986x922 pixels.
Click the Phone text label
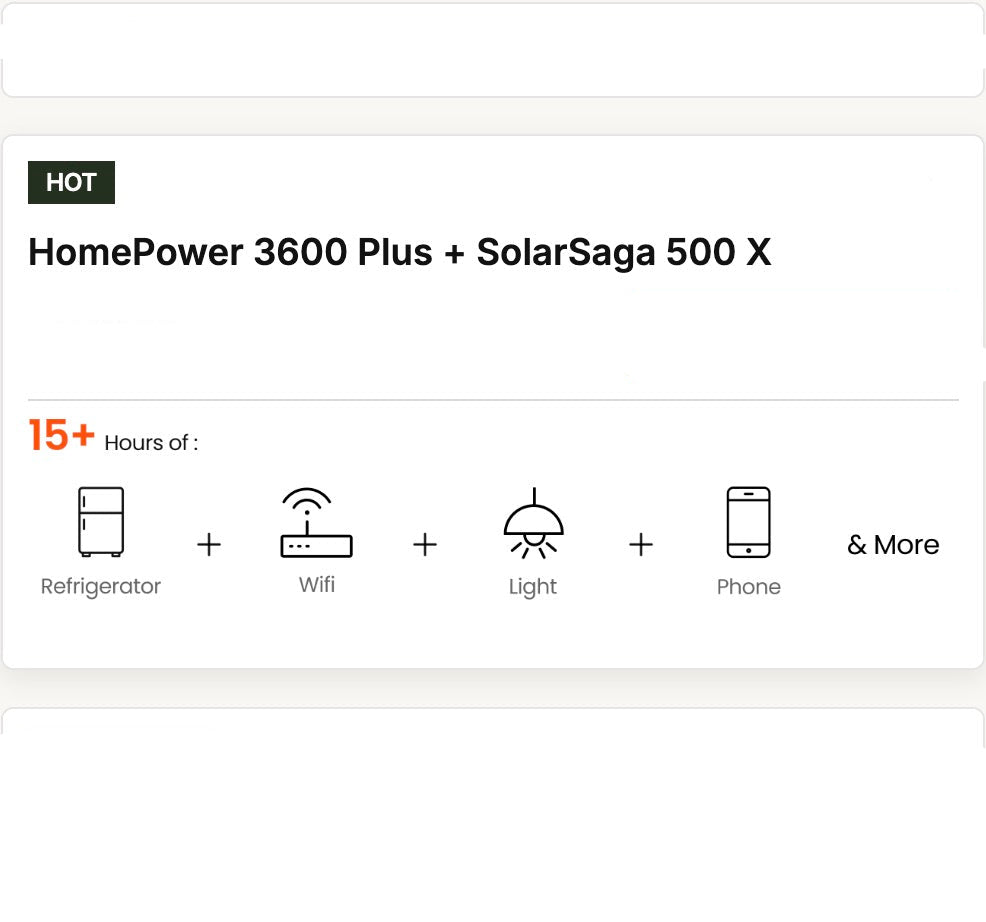[x=748, y=587]
